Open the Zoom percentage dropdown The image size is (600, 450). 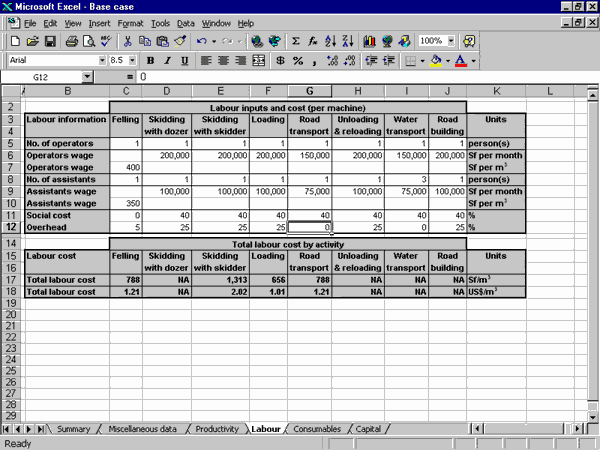pos(452,41)
